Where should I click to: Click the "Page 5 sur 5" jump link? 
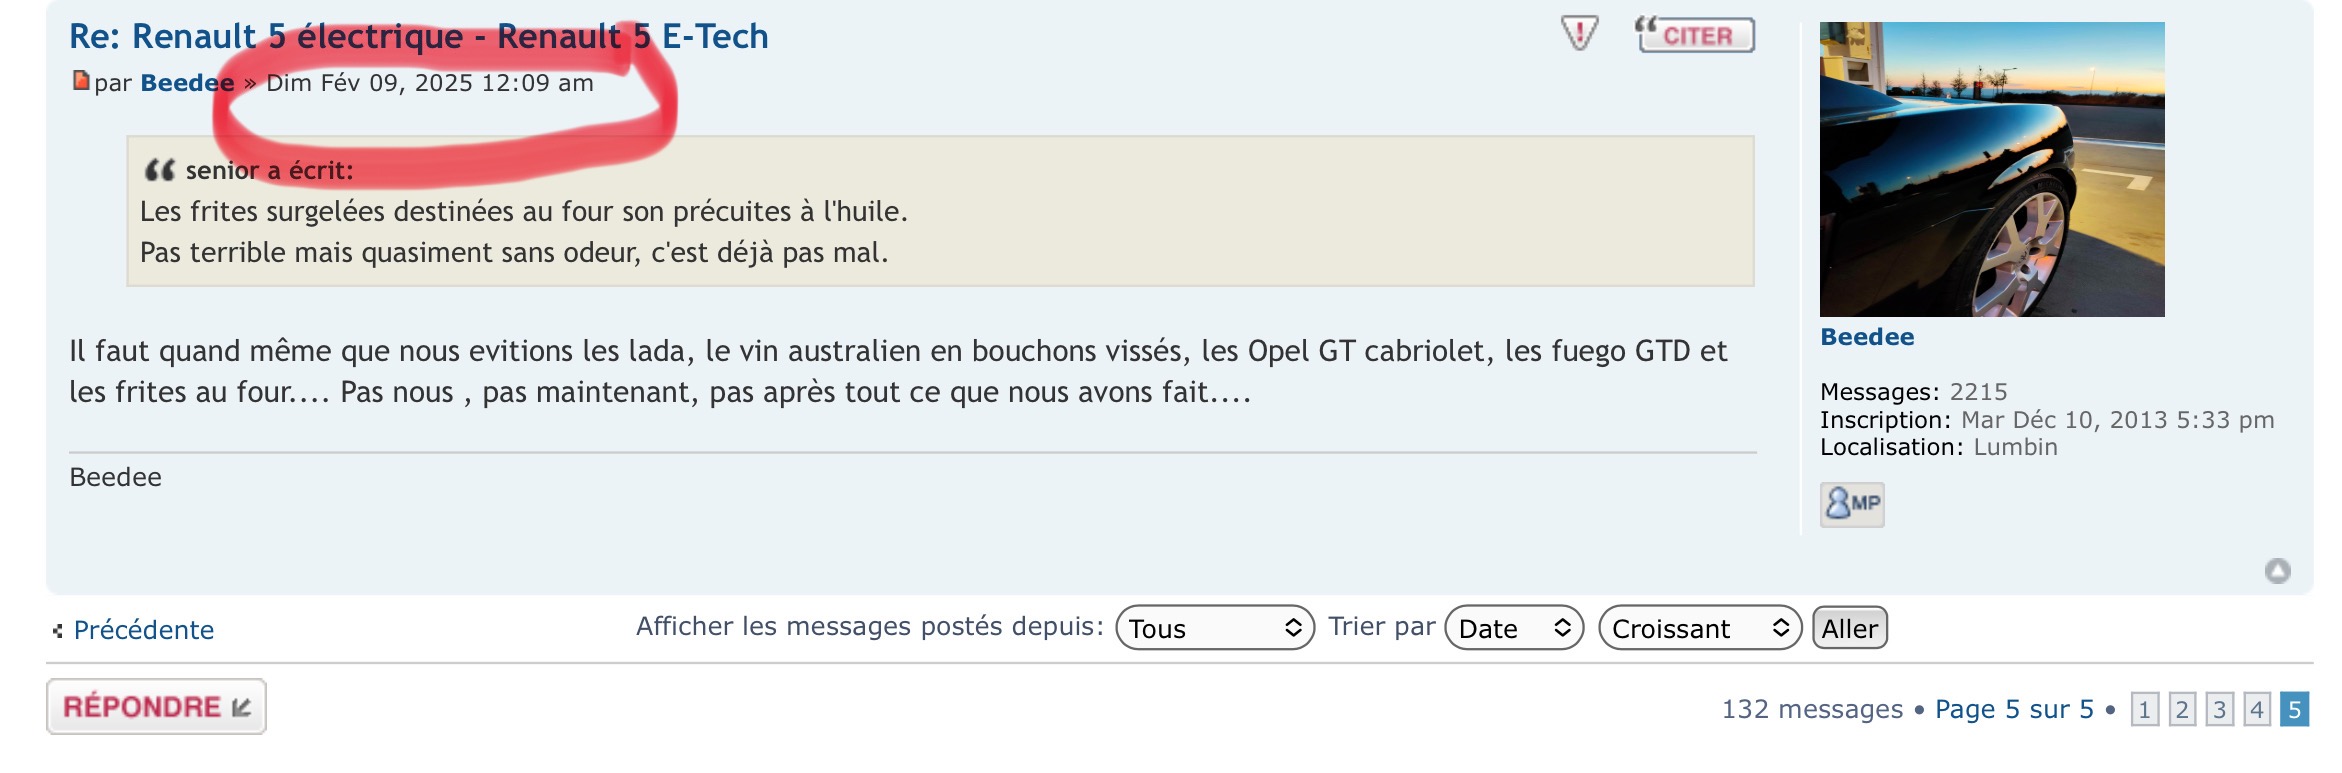coord(2013,710)
